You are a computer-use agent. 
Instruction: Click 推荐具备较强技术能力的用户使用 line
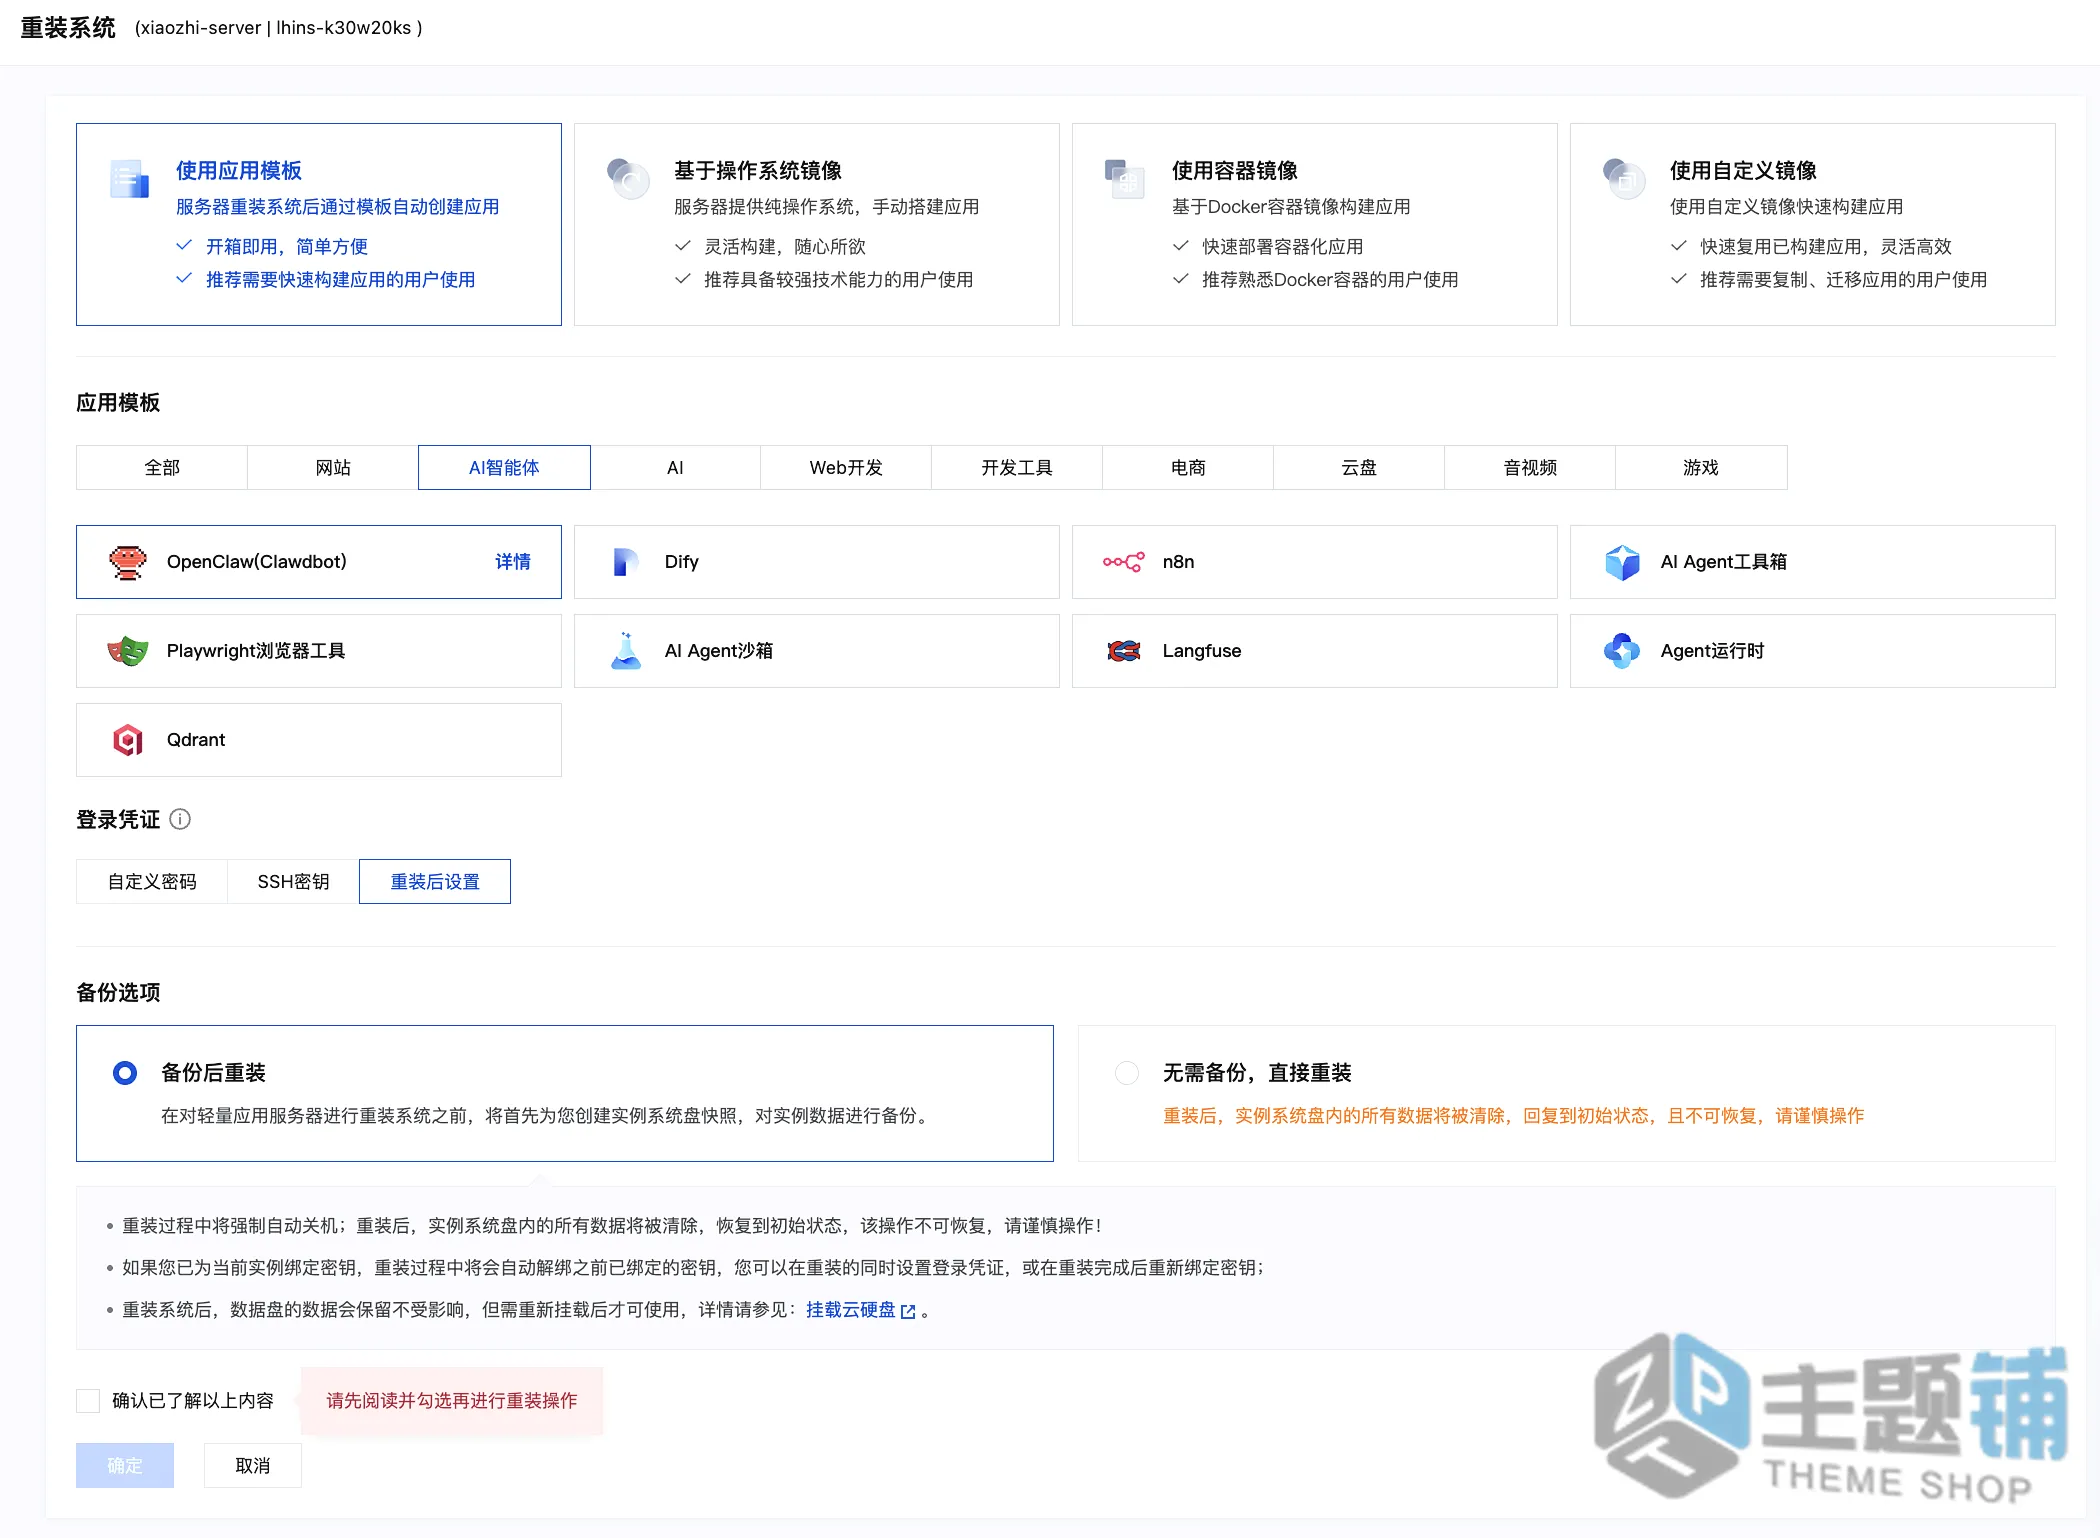click(x=839, y=280)
